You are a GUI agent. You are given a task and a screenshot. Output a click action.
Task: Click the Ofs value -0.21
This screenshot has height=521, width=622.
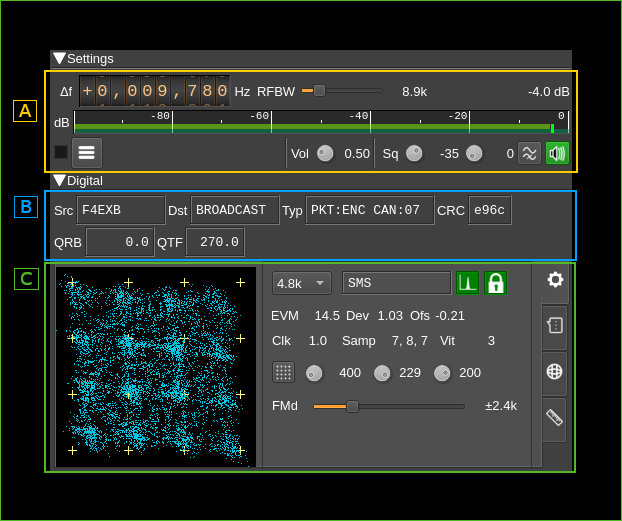[x=450, y=316]
